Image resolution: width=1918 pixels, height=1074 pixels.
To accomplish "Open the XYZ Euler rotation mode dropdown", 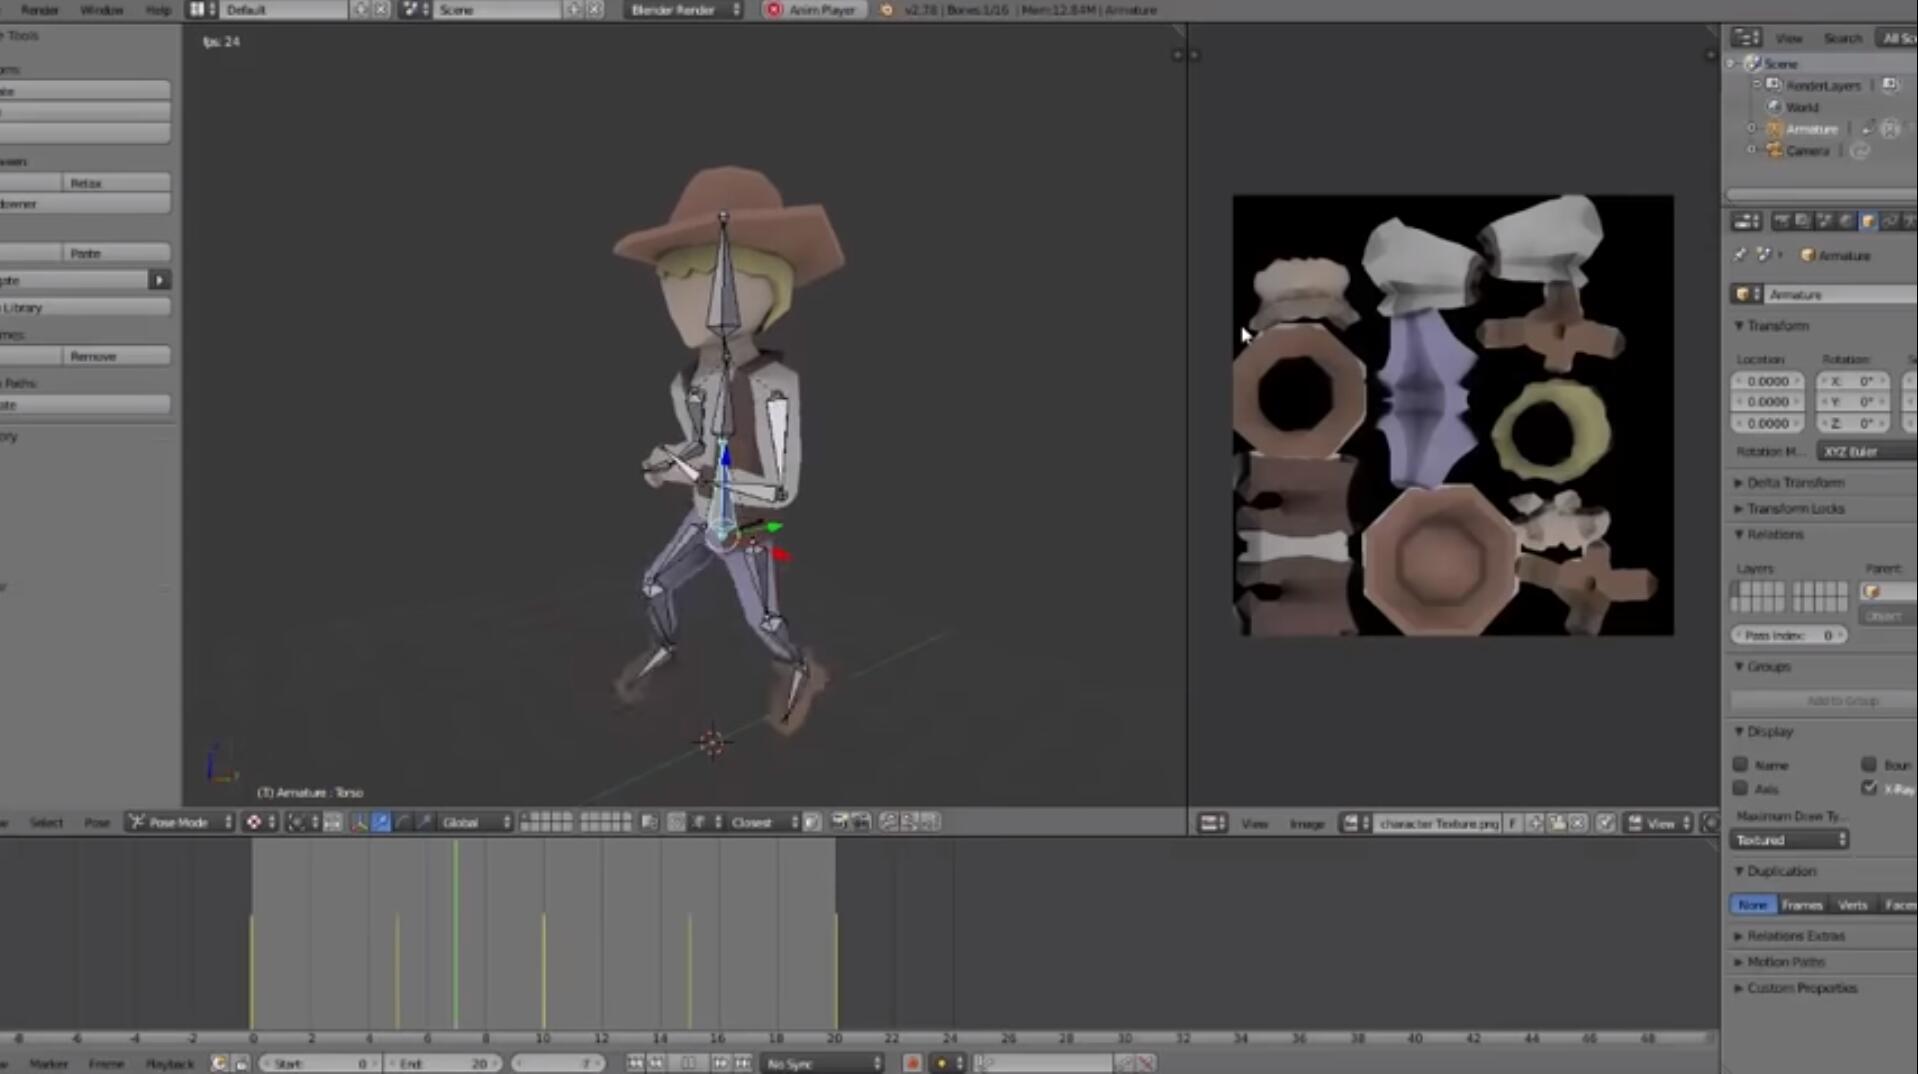I will pyautogui.click(x=1866, y=452).
